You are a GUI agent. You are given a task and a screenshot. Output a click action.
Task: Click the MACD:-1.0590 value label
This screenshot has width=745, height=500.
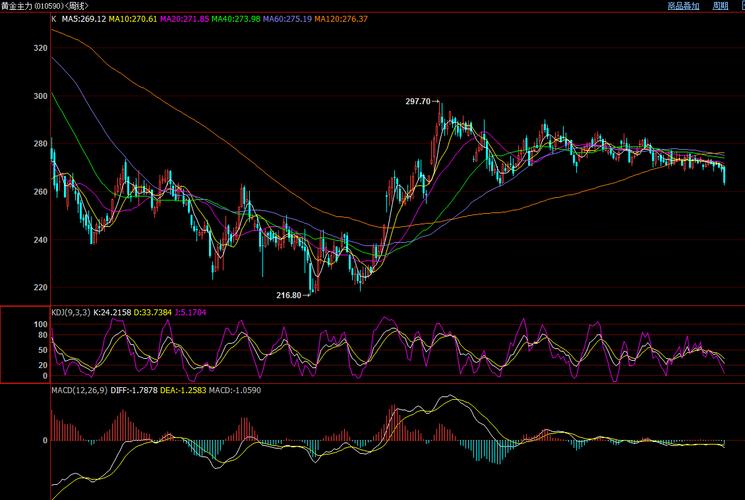pyautogui.click(x=235, y=390)
